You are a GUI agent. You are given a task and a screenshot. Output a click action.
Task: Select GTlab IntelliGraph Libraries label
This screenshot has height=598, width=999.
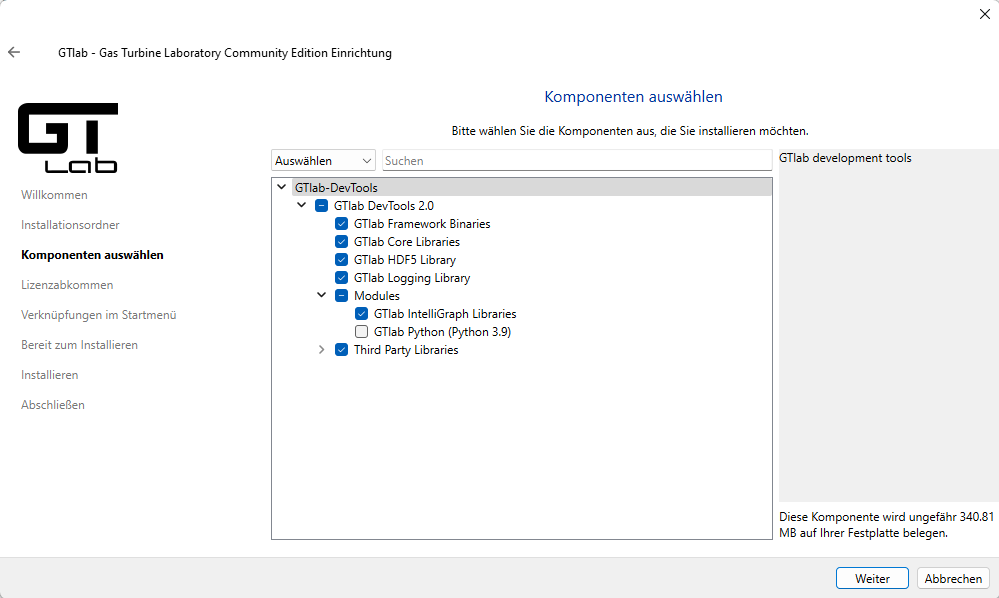point(445,313)
